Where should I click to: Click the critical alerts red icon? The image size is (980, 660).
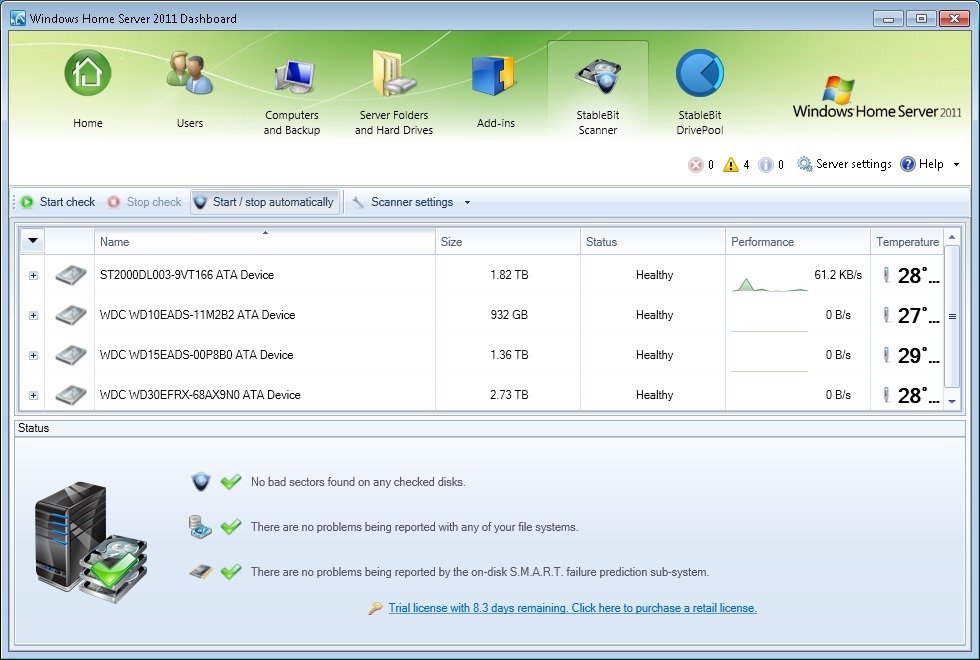[696, 164]
